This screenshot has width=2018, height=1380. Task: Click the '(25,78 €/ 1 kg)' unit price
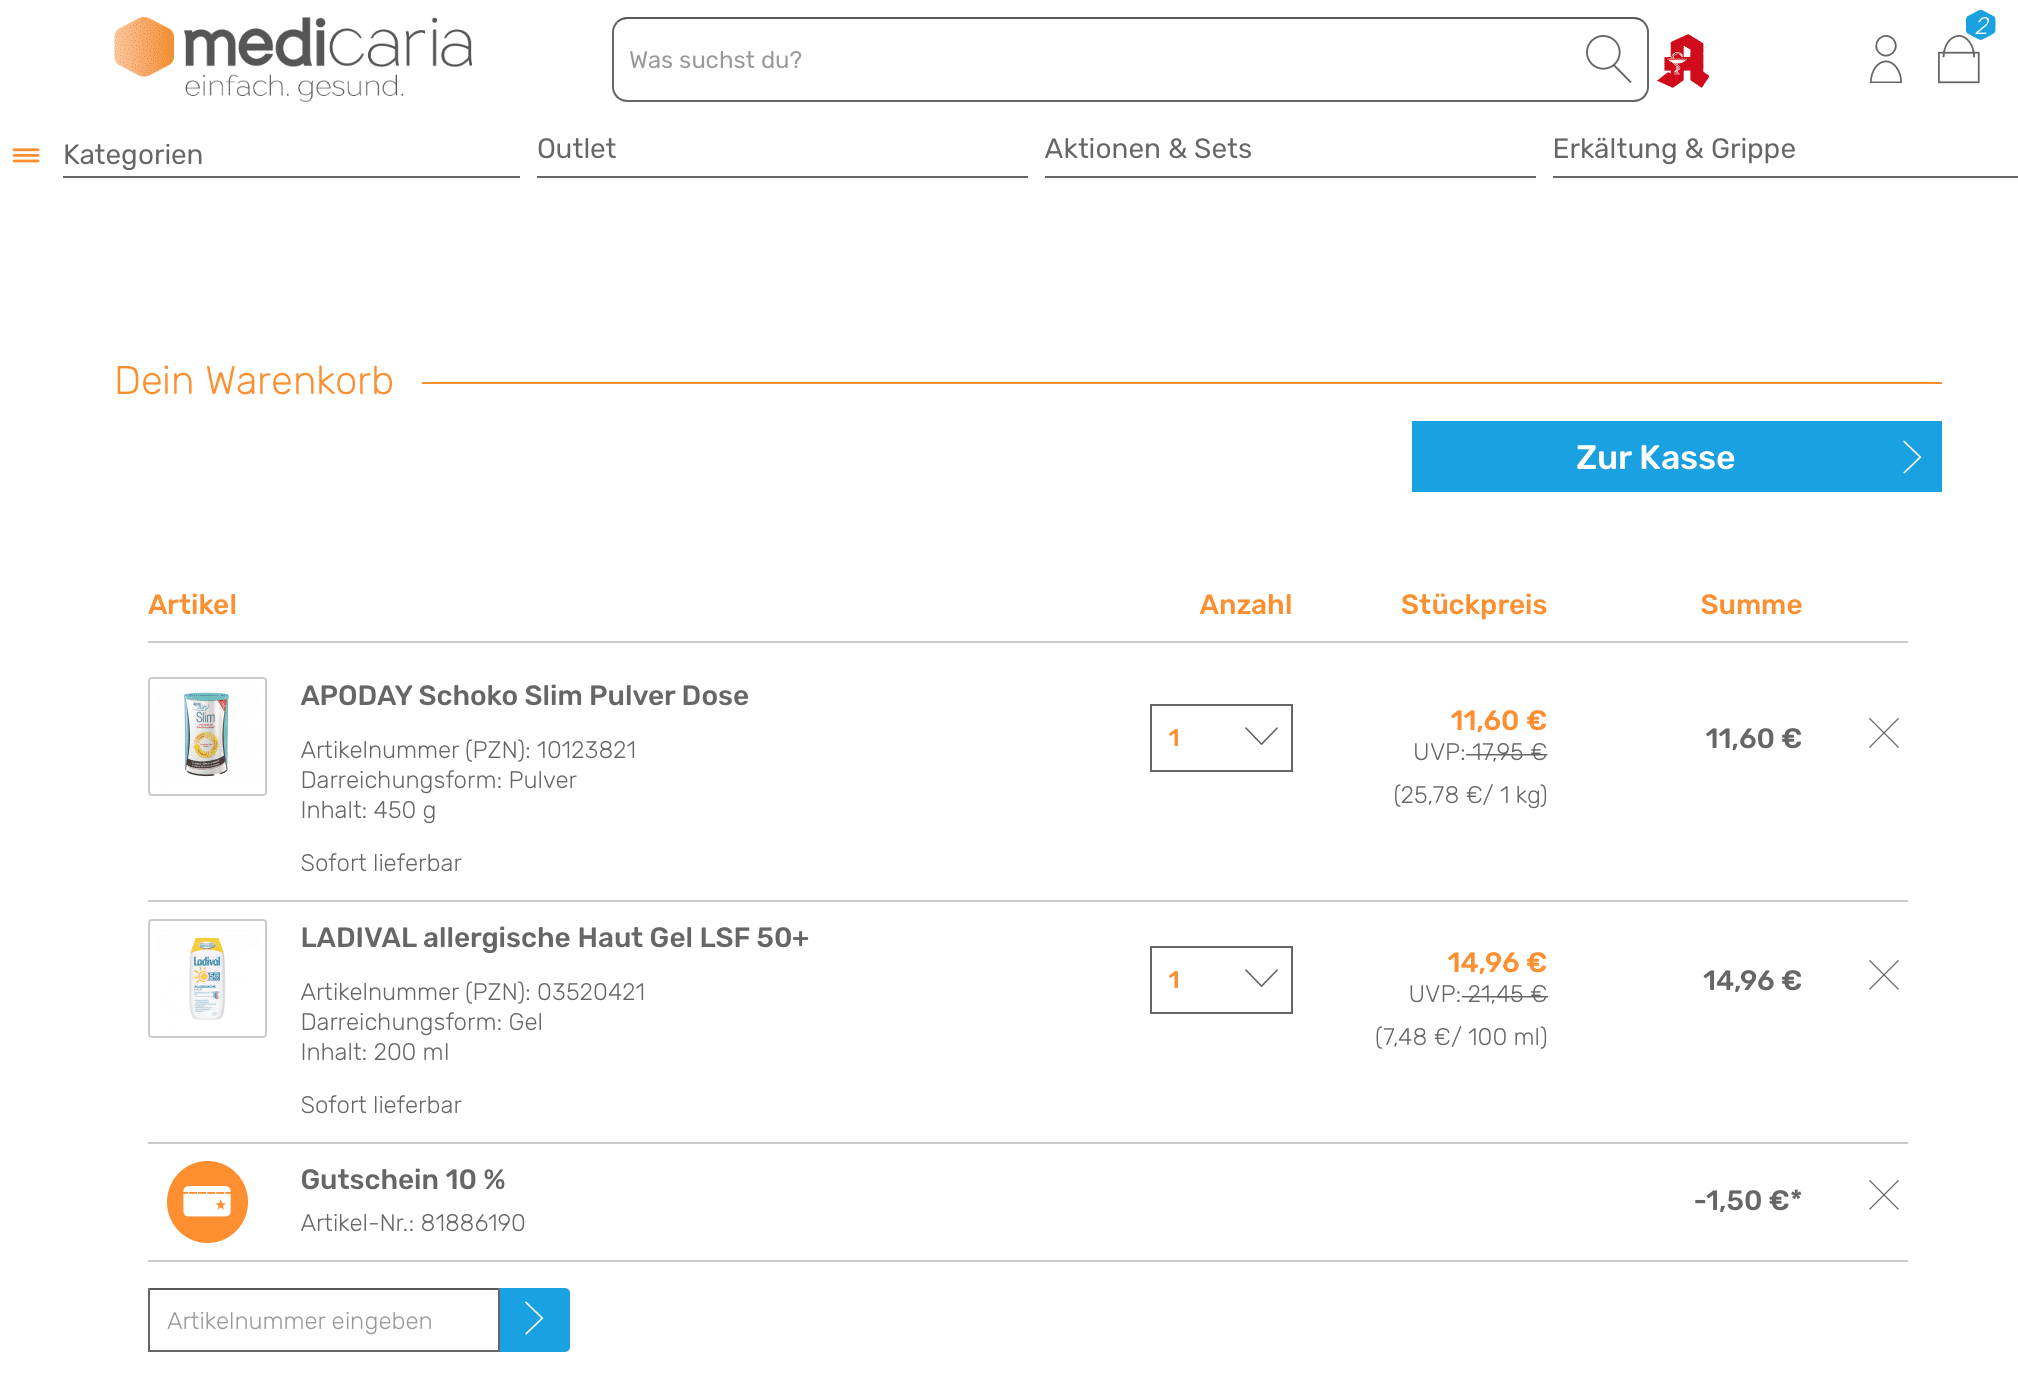(x=1470, y=794)
